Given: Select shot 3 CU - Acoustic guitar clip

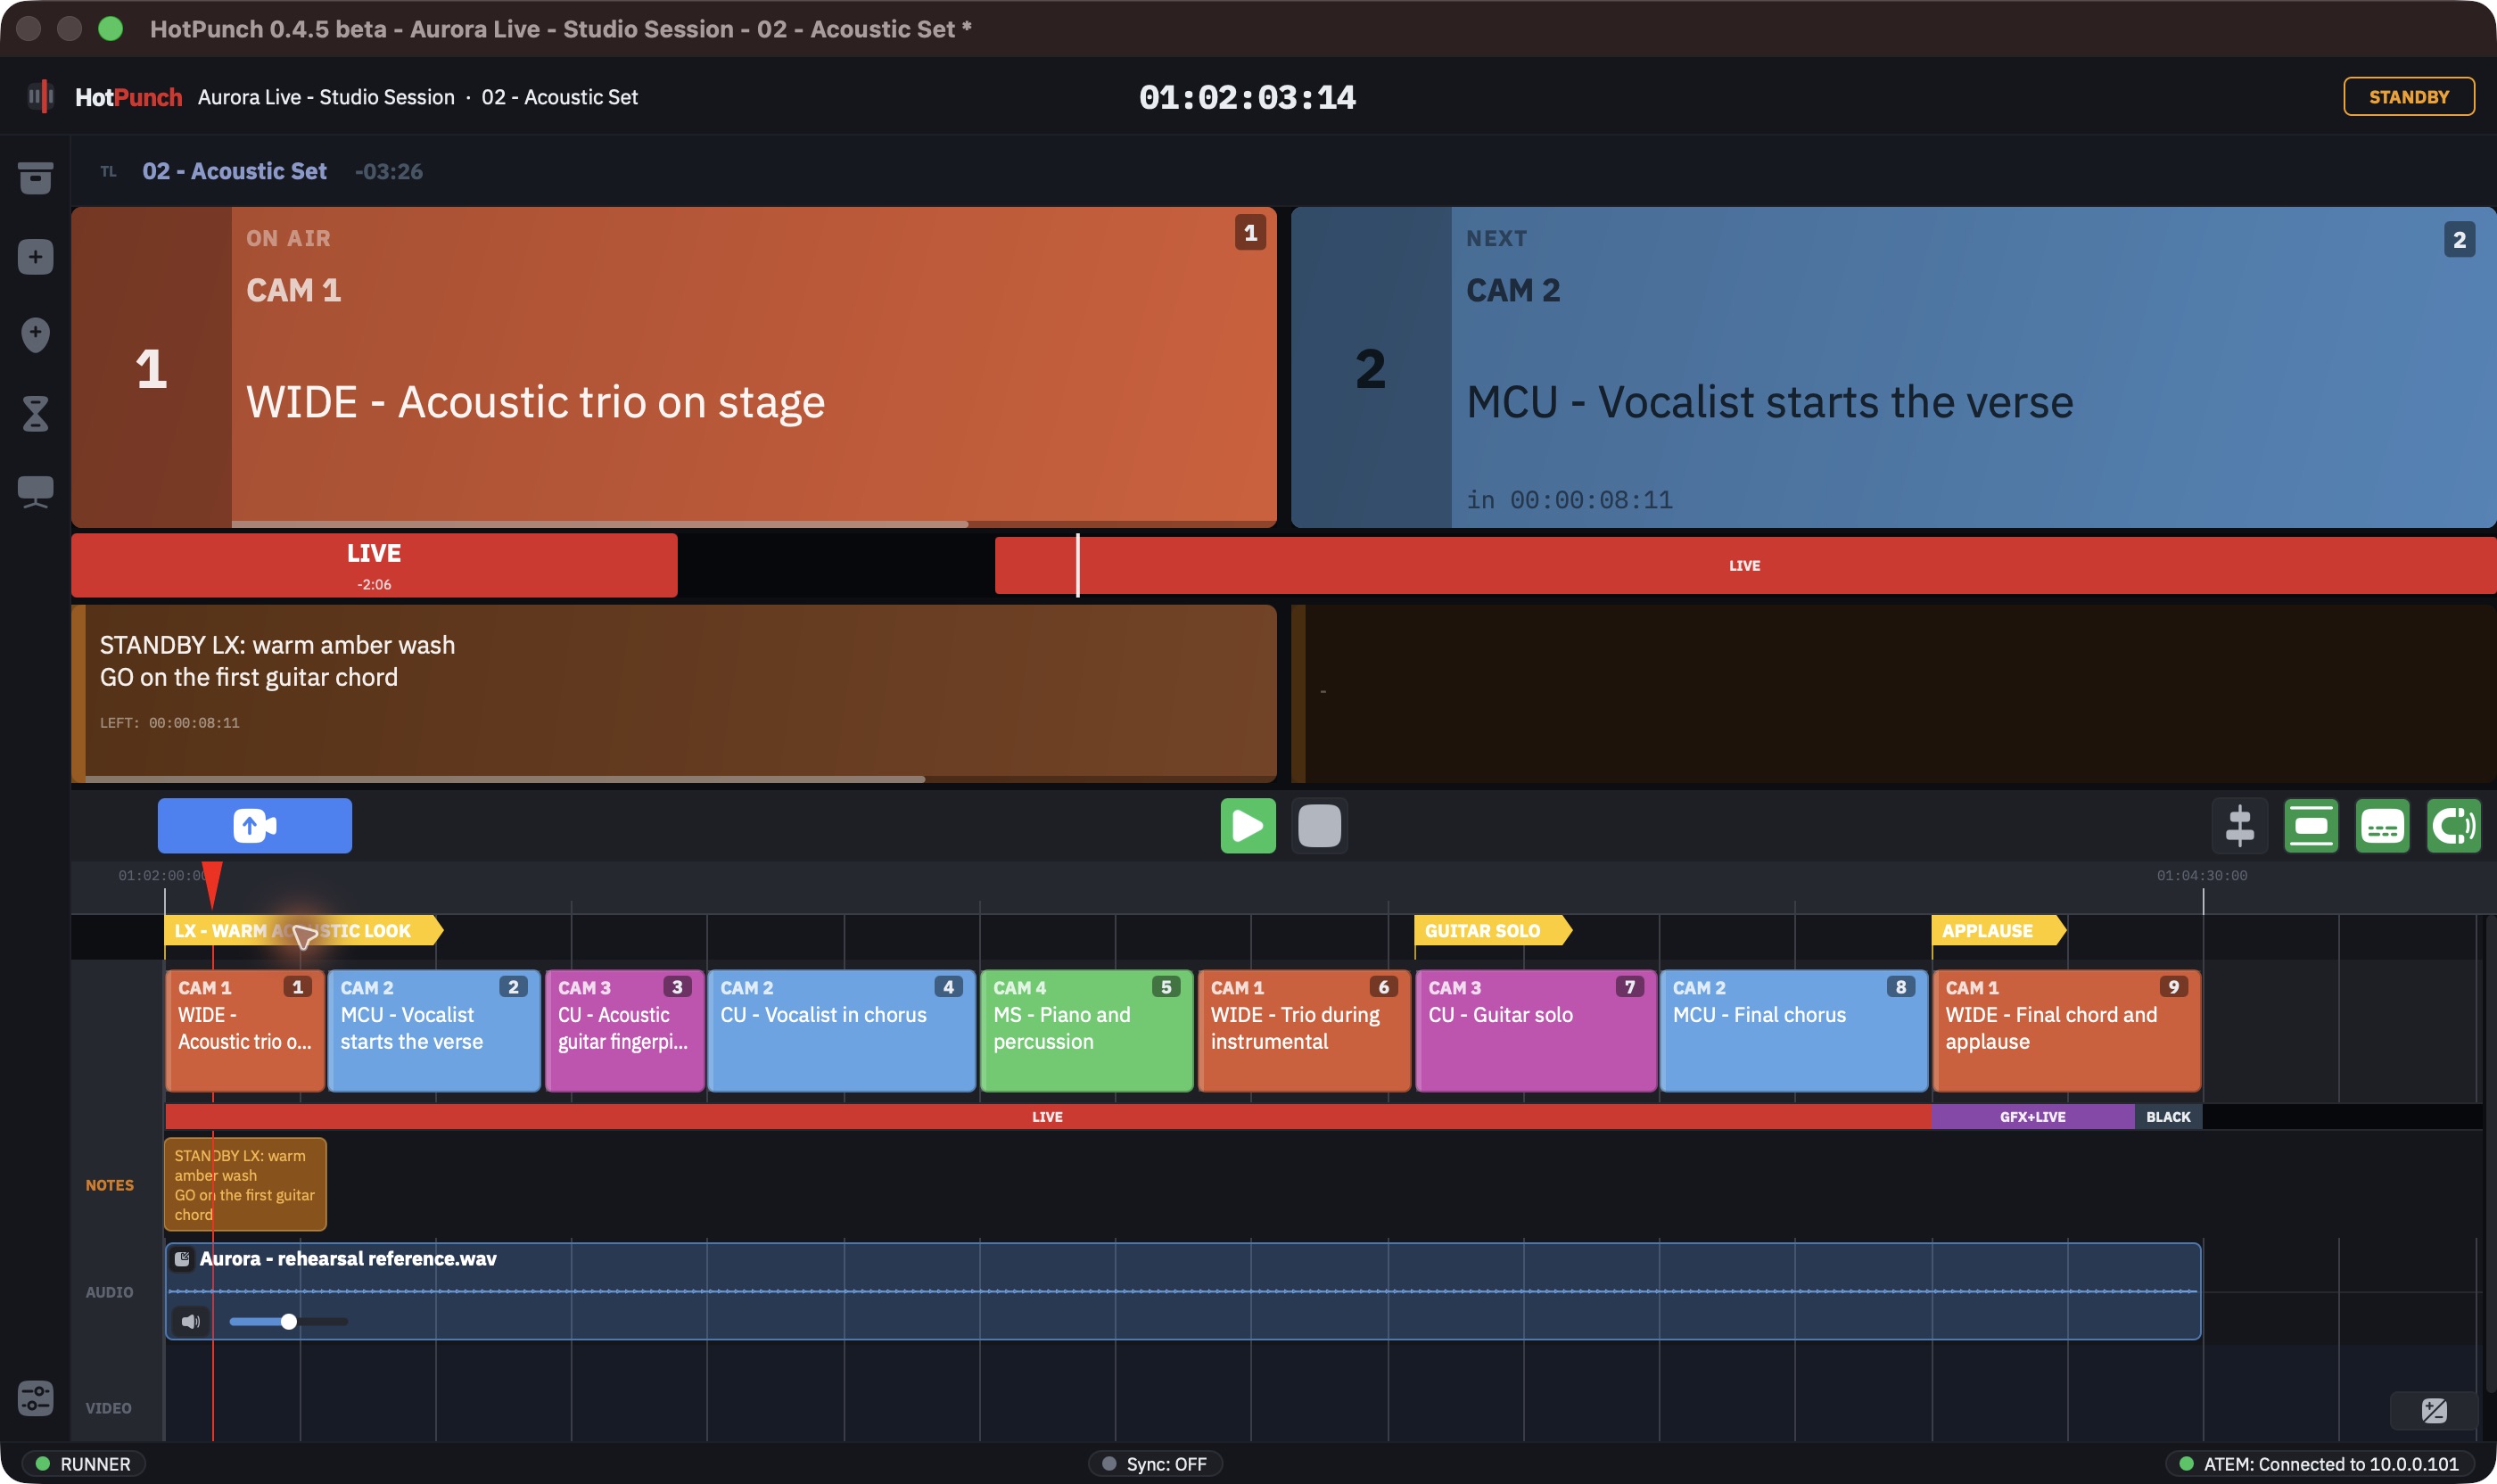Looking at the screenshot, I should click(x=625, y=1031).
